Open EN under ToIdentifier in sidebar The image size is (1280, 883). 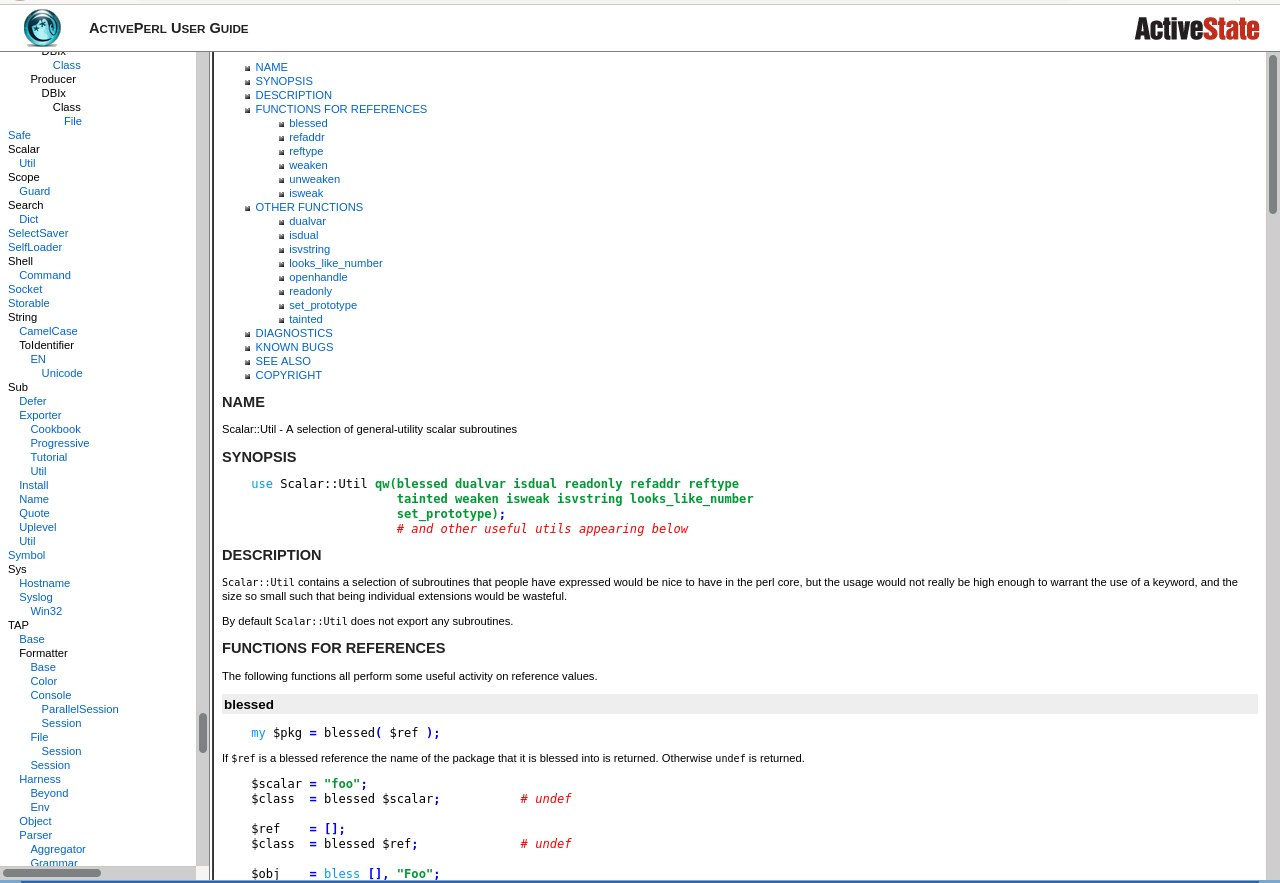(38, 359)
